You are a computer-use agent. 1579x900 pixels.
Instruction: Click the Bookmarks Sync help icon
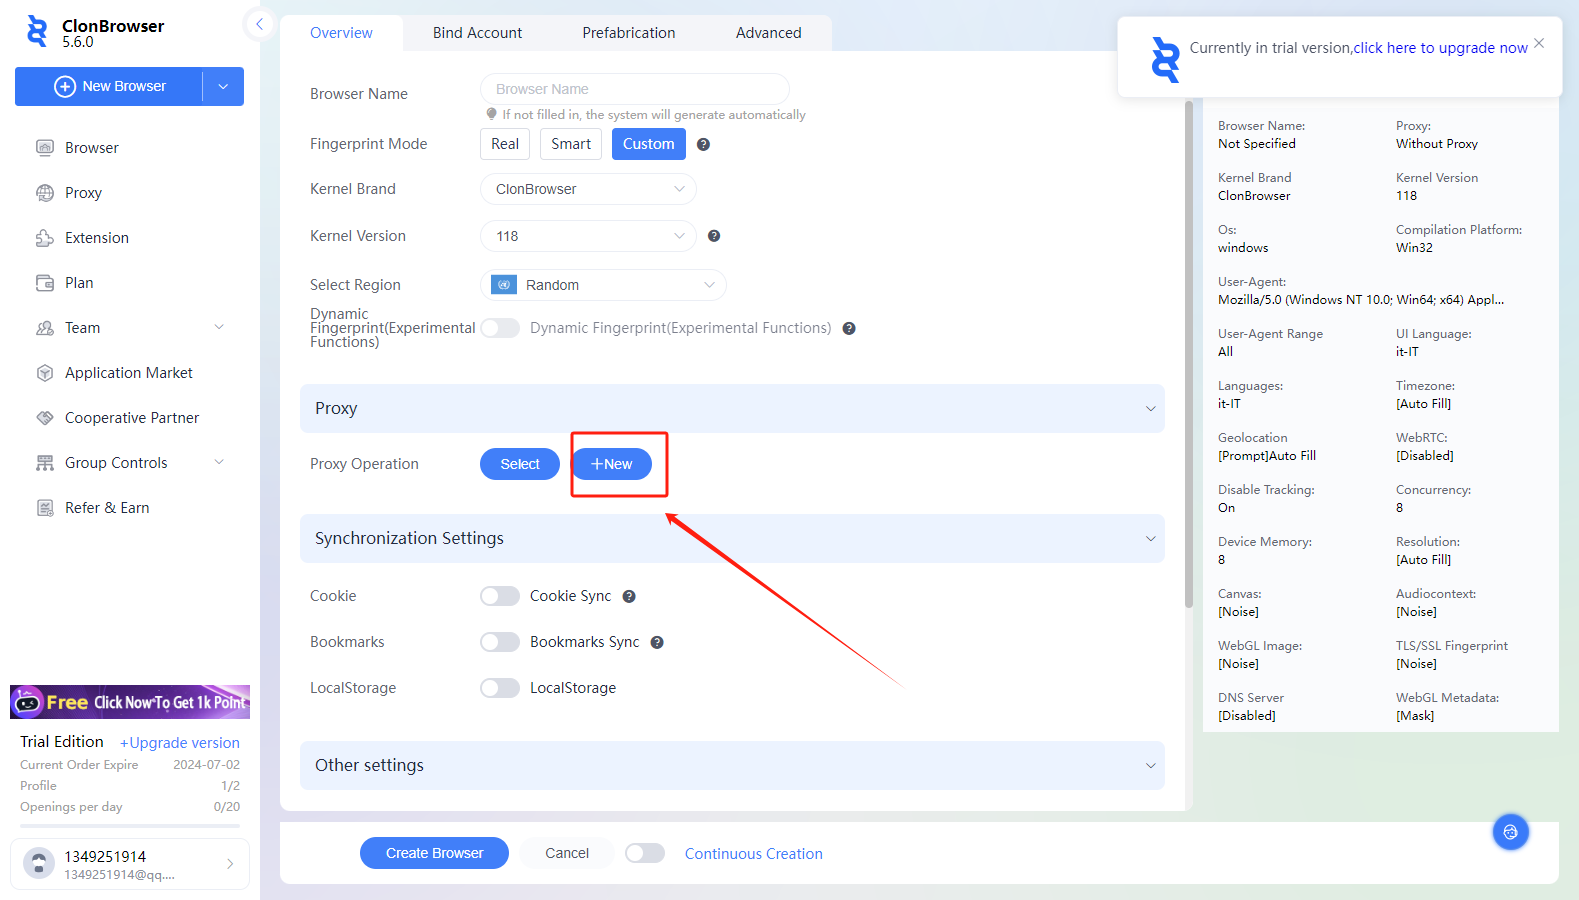657,642
